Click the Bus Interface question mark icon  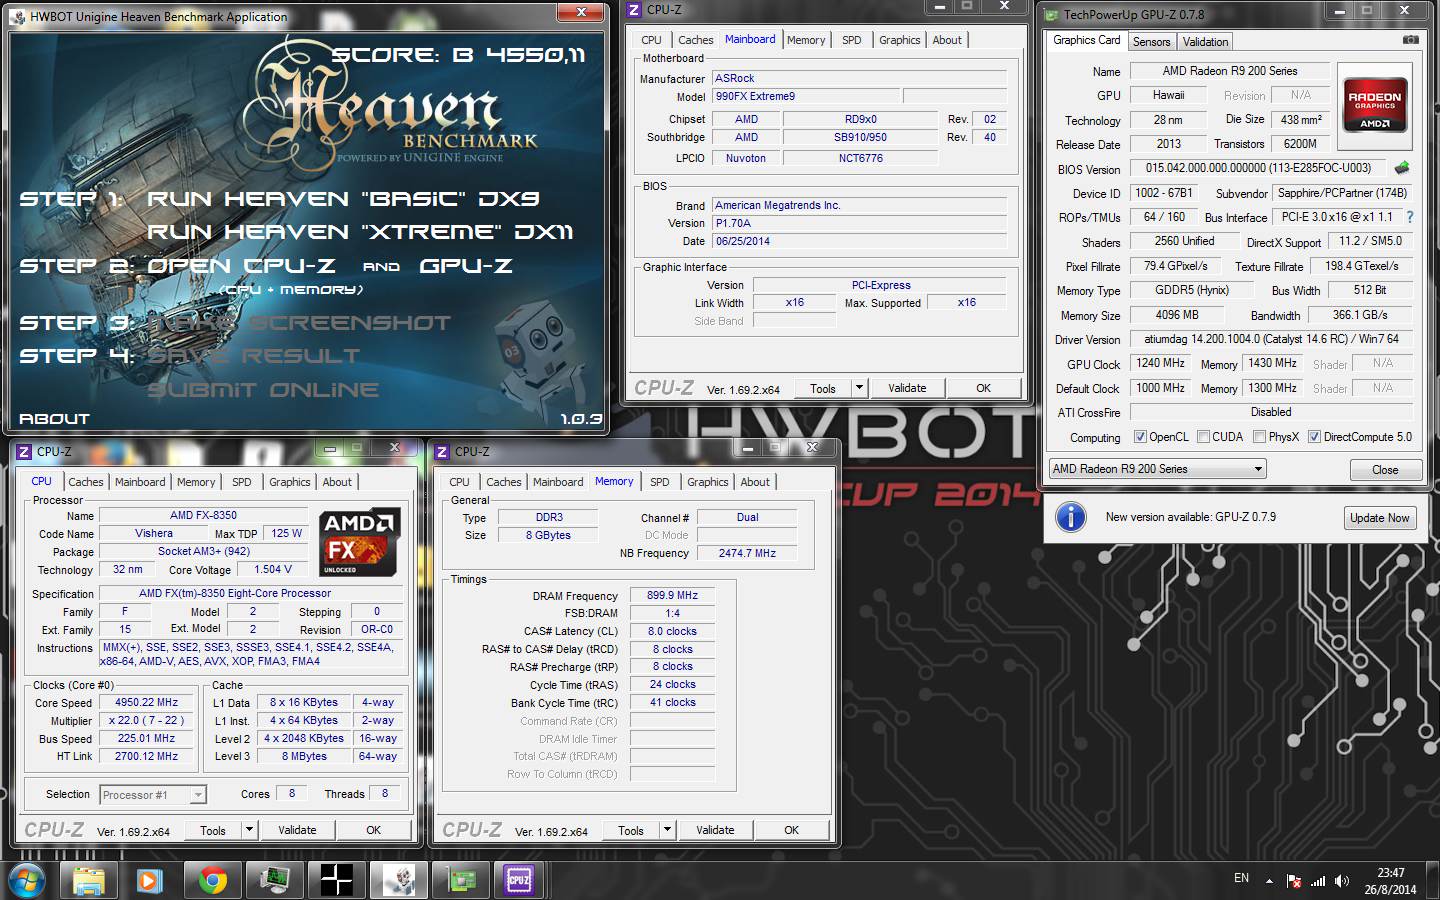coord(1410,217)
